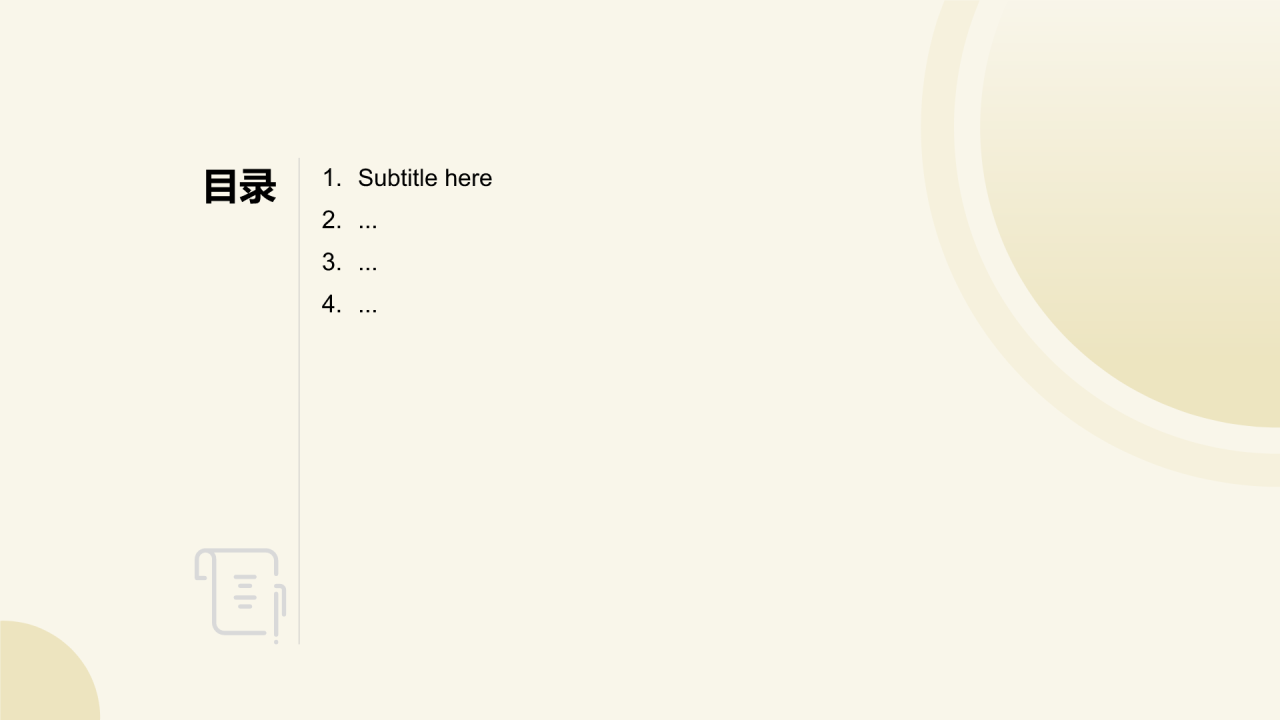Select the text lines inside the scroll icon
Screen dimensions: 1280x720
pos(245,592)
